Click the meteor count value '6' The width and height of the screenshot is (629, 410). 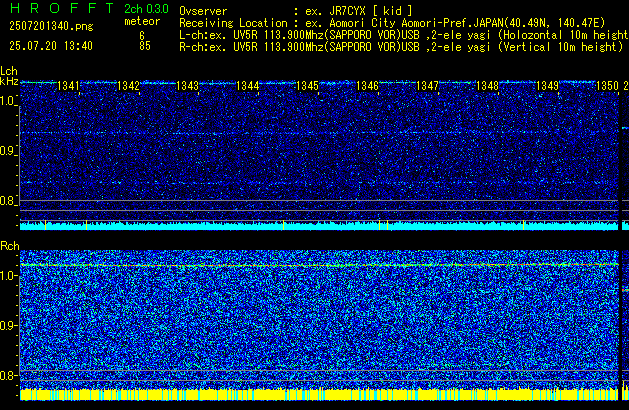pos(142,35)
